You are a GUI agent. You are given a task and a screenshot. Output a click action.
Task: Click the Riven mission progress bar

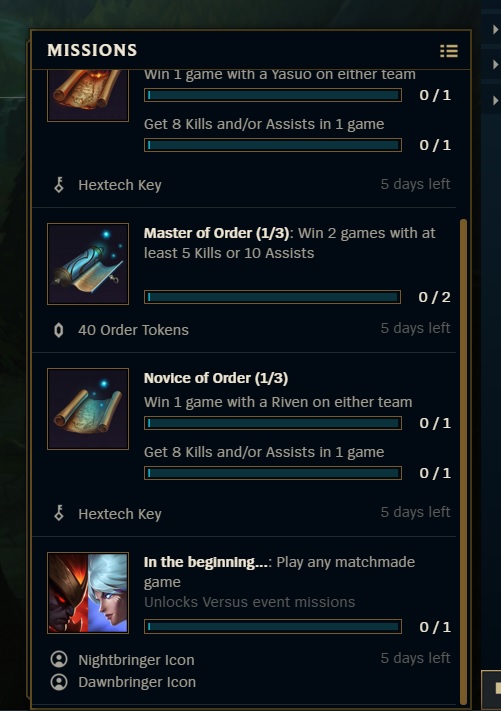pos(272,423)
